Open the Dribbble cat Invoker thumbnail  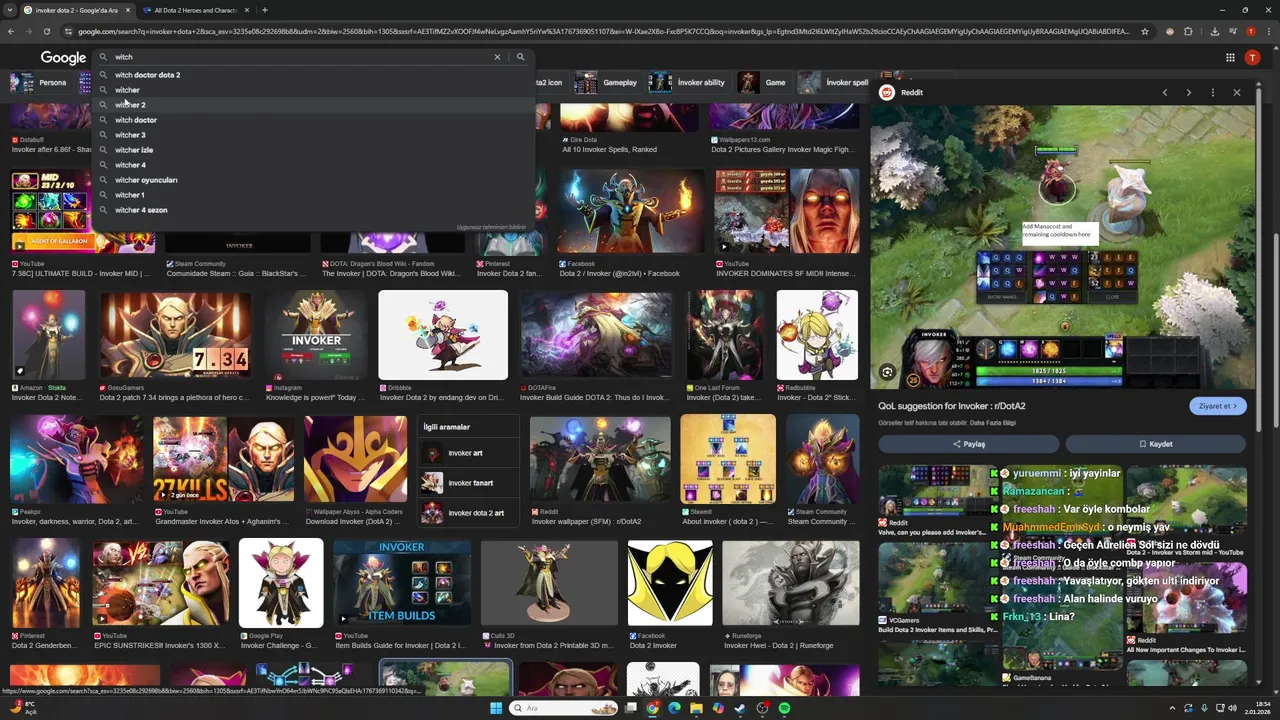coord(443,335)
